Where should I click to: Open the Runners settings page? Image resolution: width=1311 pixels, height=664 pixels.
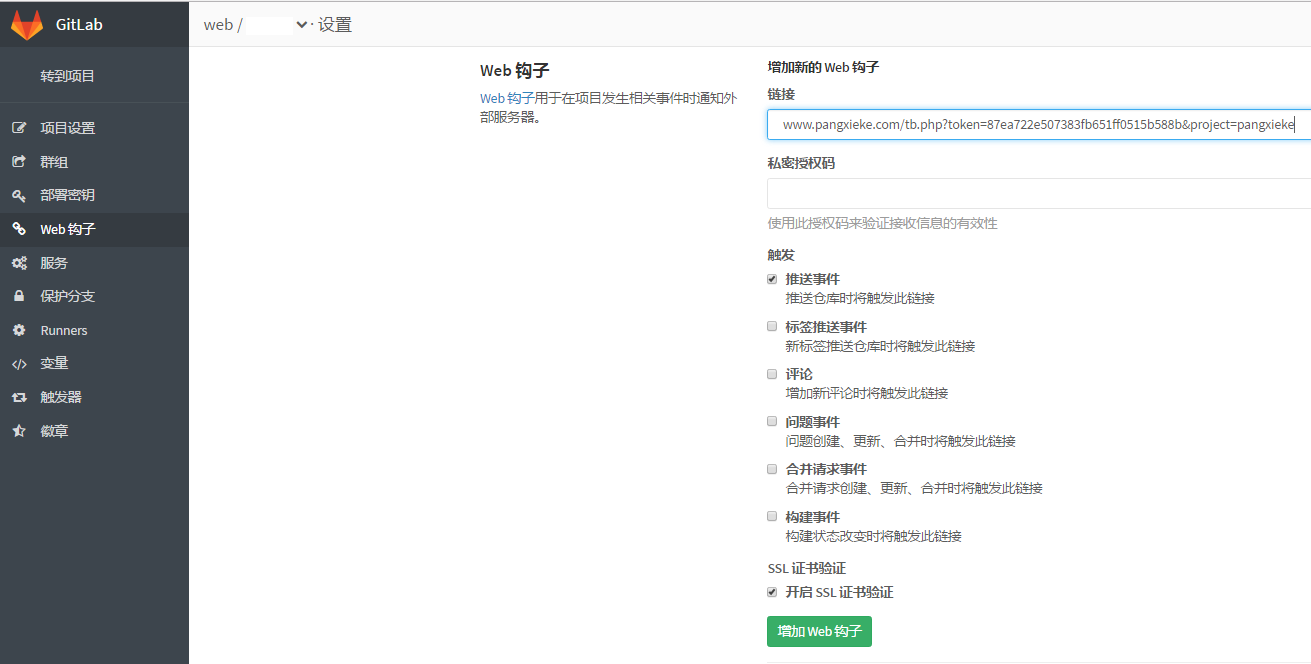coord(63,329)
